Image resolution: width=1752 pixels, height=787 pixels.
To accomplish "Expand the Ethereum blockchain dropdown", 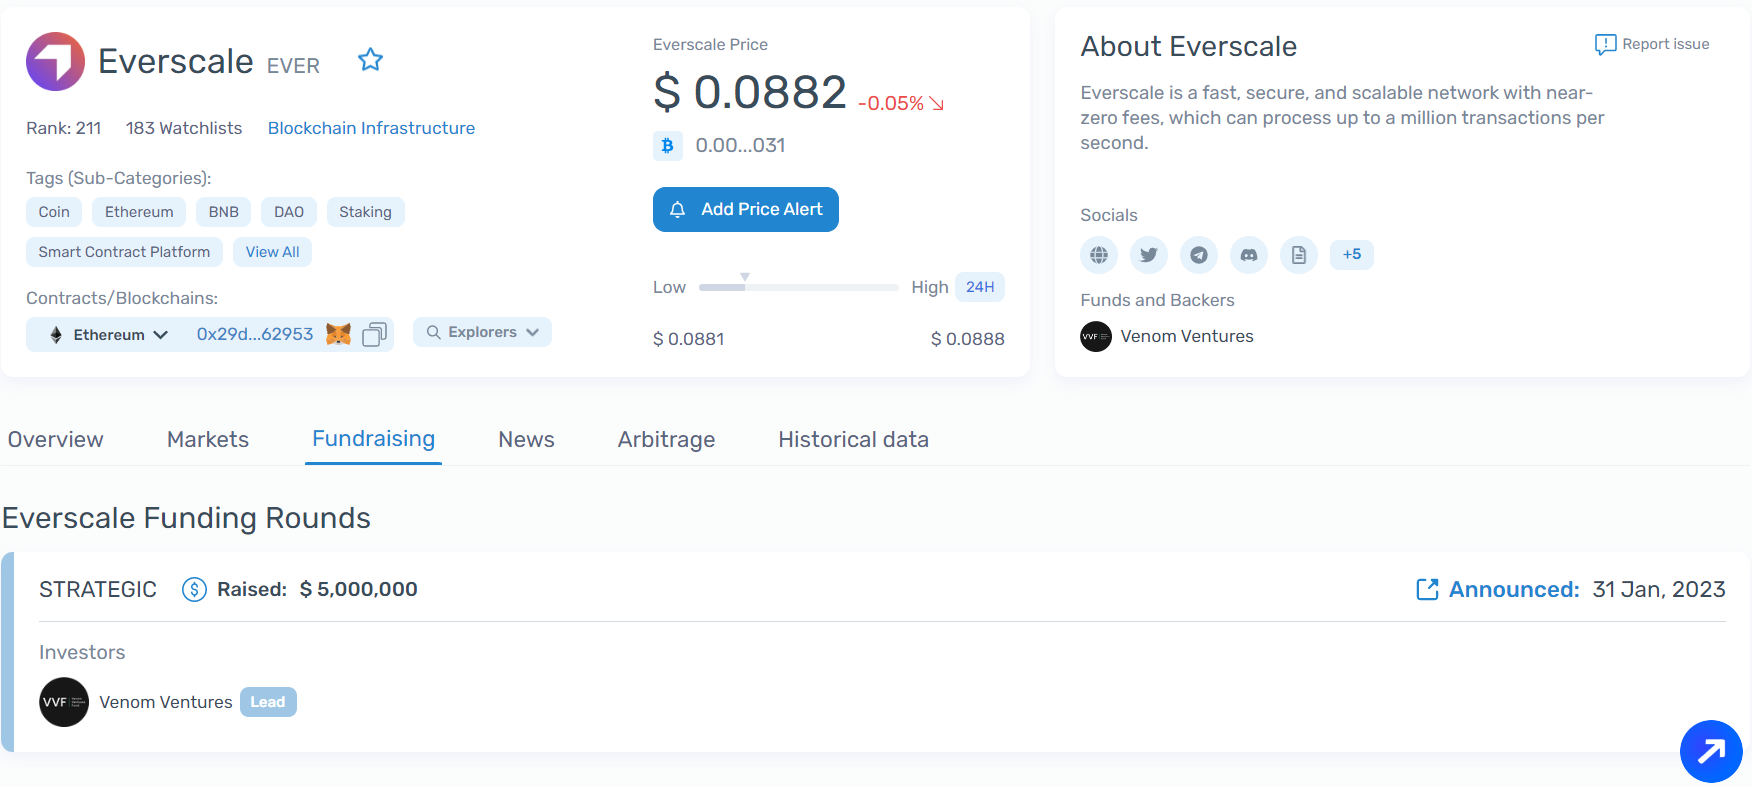I will 110,335.
